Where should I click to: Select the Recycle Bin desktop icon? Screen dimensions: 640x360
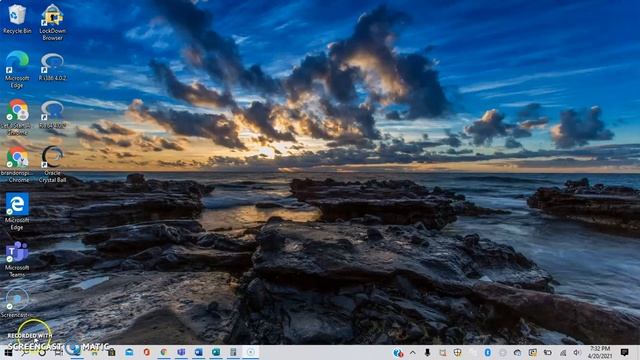pyautogui.click(x=17, y=19)
